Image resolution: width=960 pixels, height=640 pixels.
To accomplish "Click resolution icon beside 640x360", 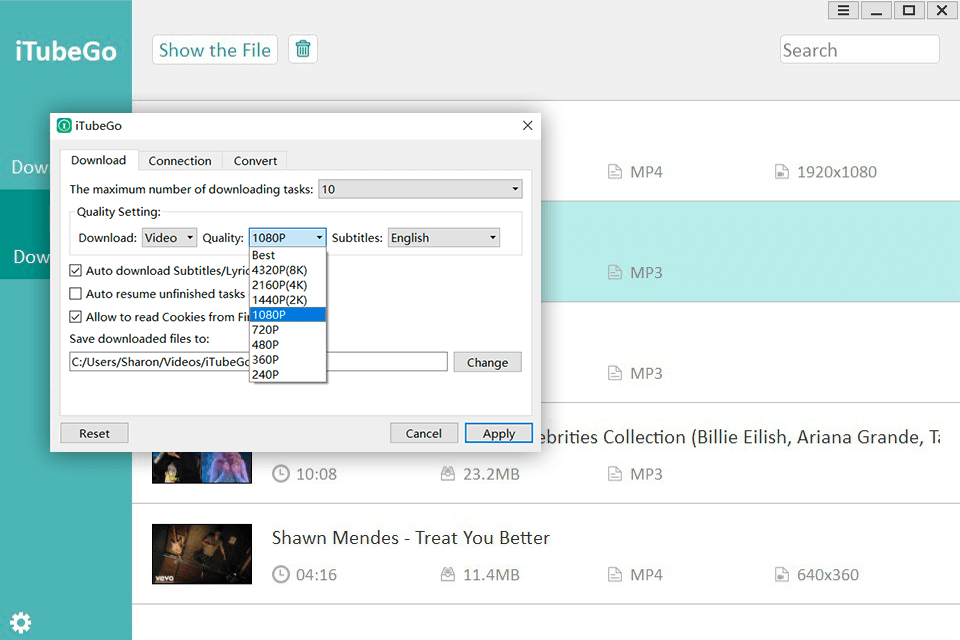I will [782, 575].
